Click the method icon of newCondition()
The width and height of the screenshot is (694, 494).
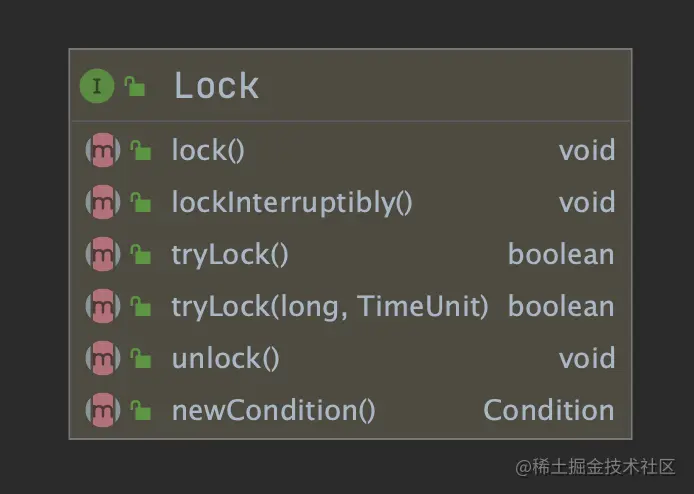point(103,410)
